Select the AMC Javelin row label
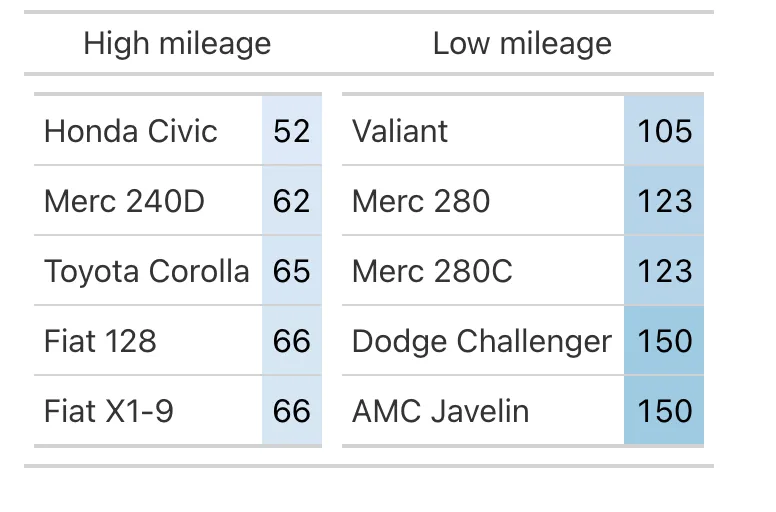 pyautogui.click(x=440, y=412)
